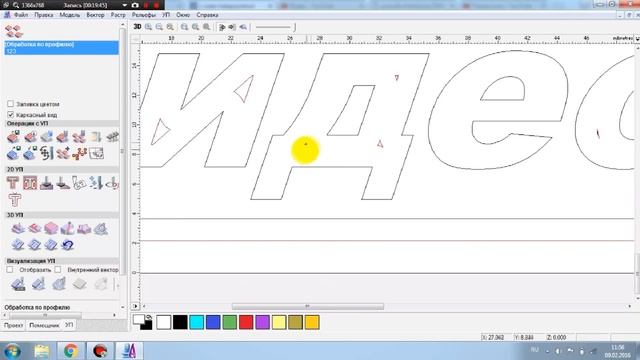Viewport: 640px width, 360px height.
Task: Pick the cyan color swatch
Action: click(x=196, y=322)
